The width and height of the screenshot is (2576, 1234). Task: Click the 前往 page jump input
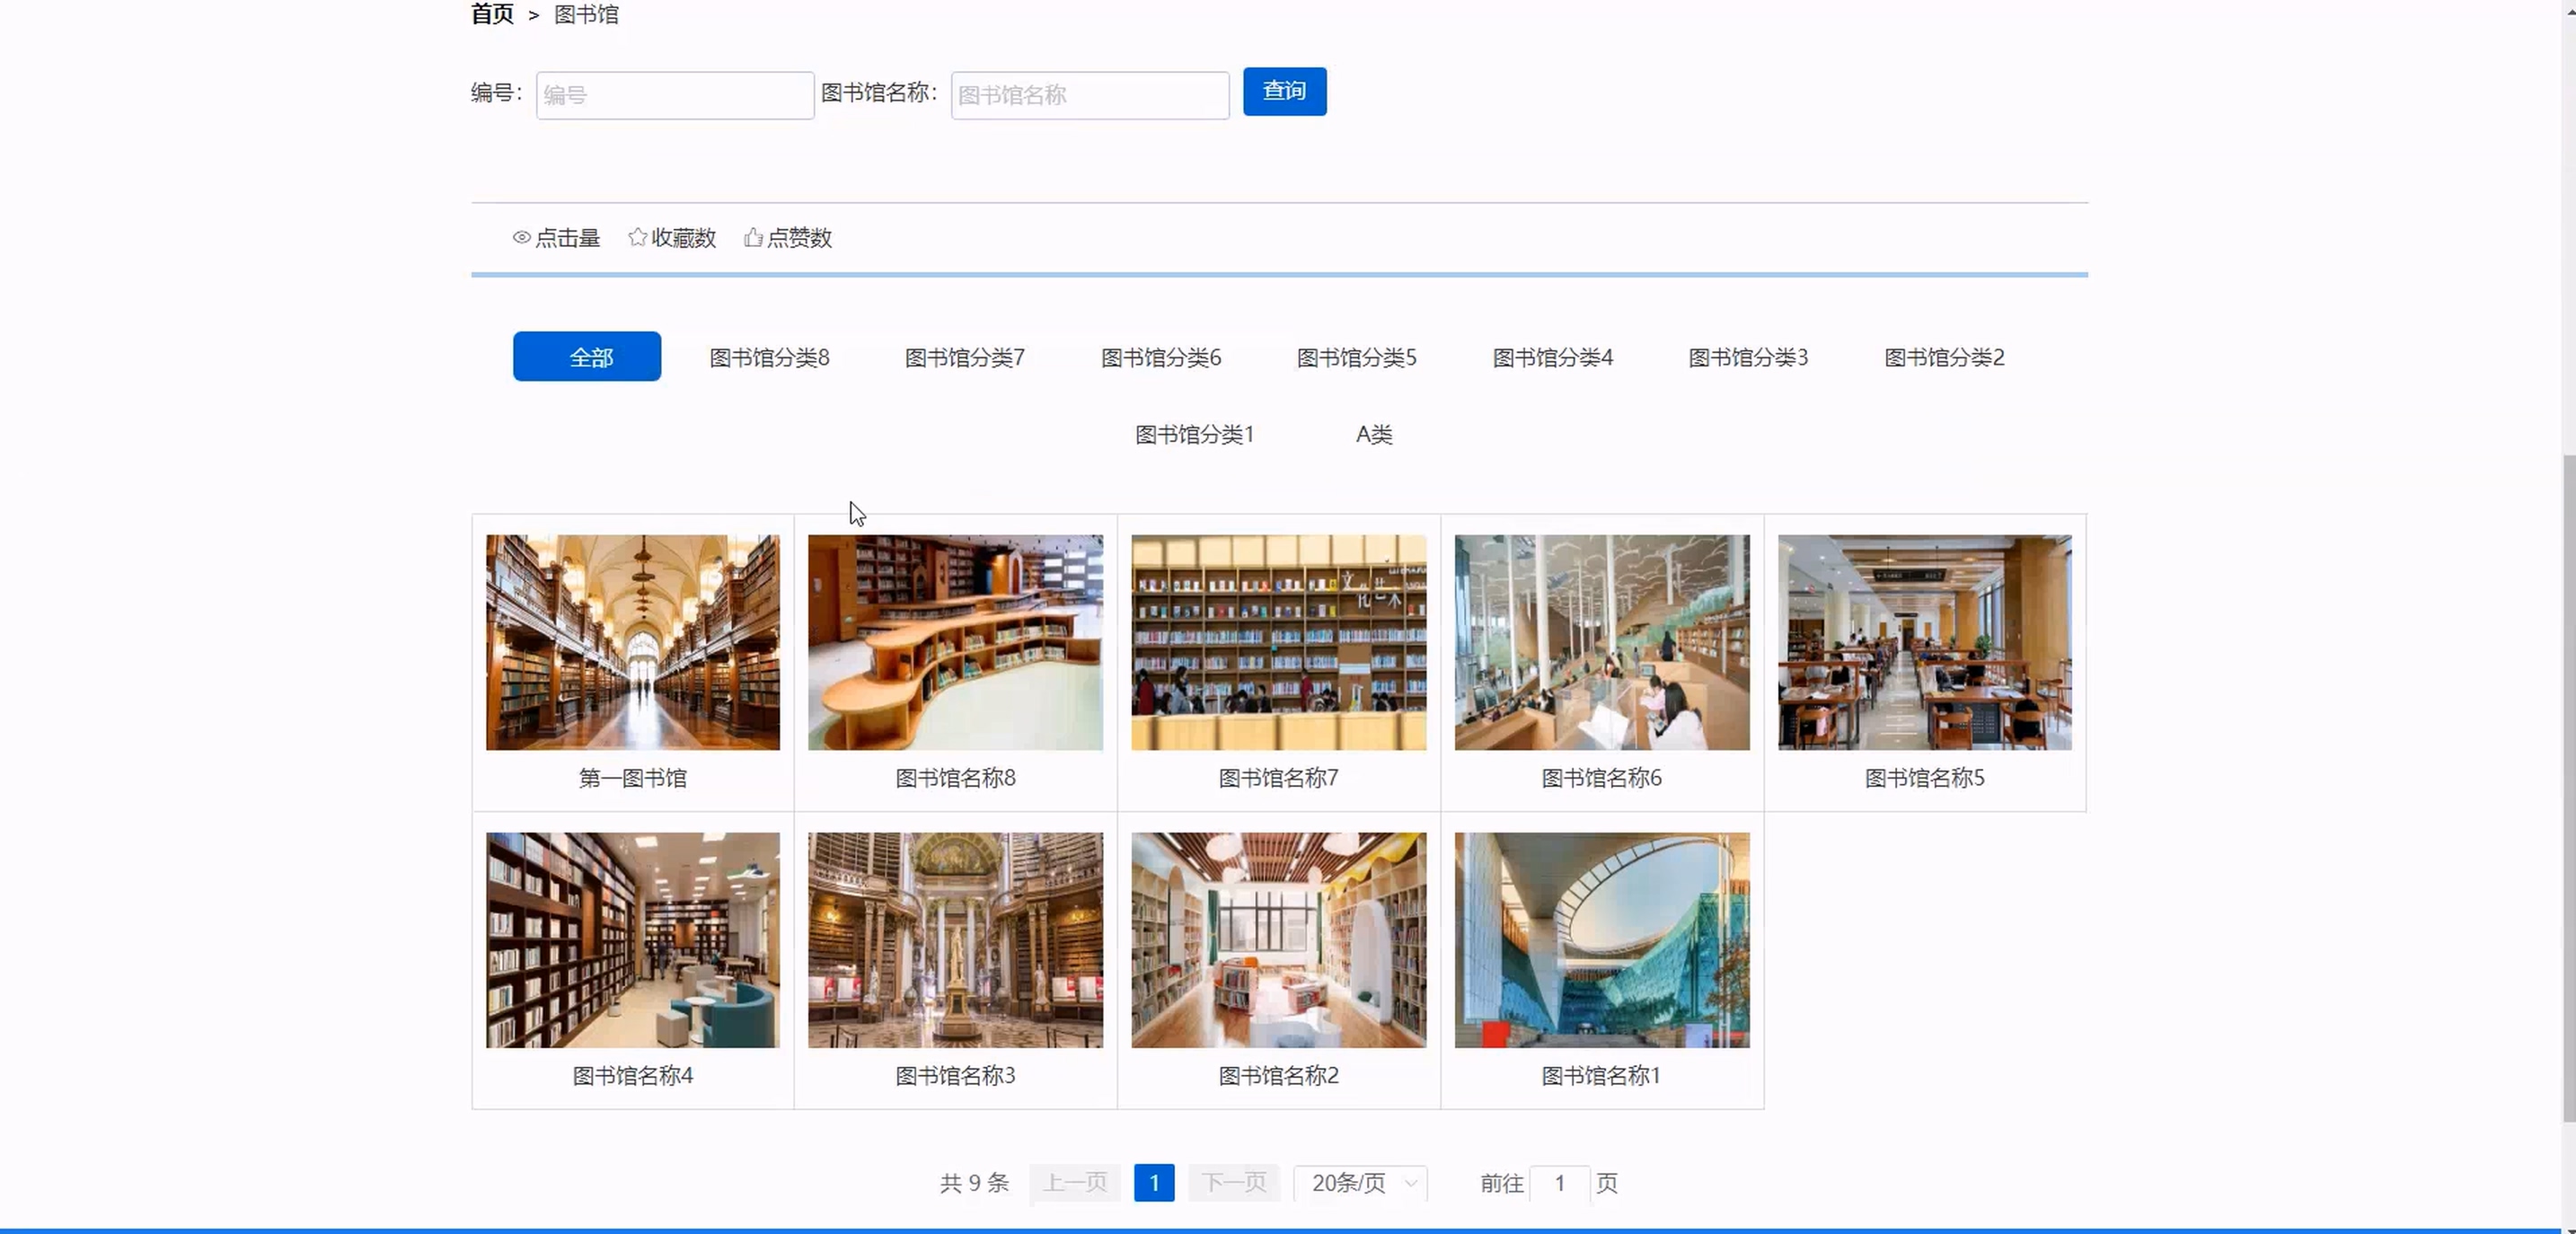click(x=1559, y=1184)
